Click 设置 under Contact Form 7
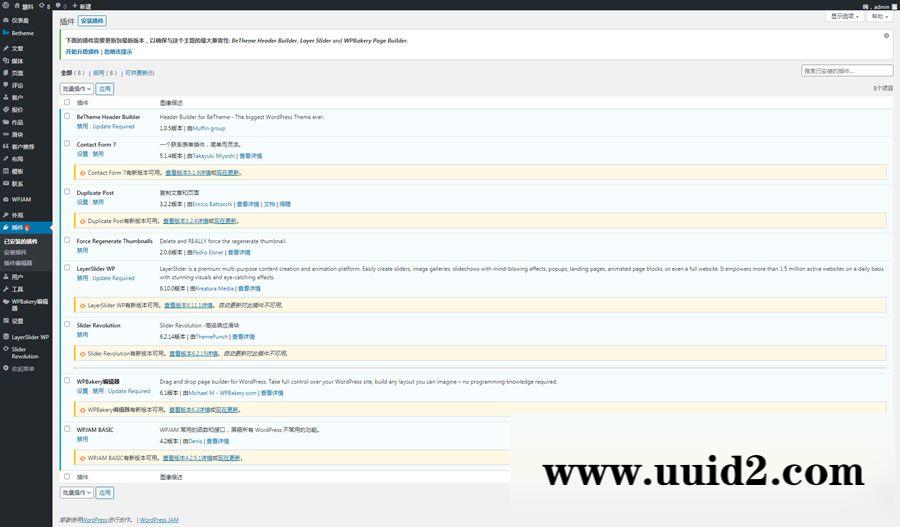Image resolution: width=900 pixels, height=527 pixels. tap(83, 154)
